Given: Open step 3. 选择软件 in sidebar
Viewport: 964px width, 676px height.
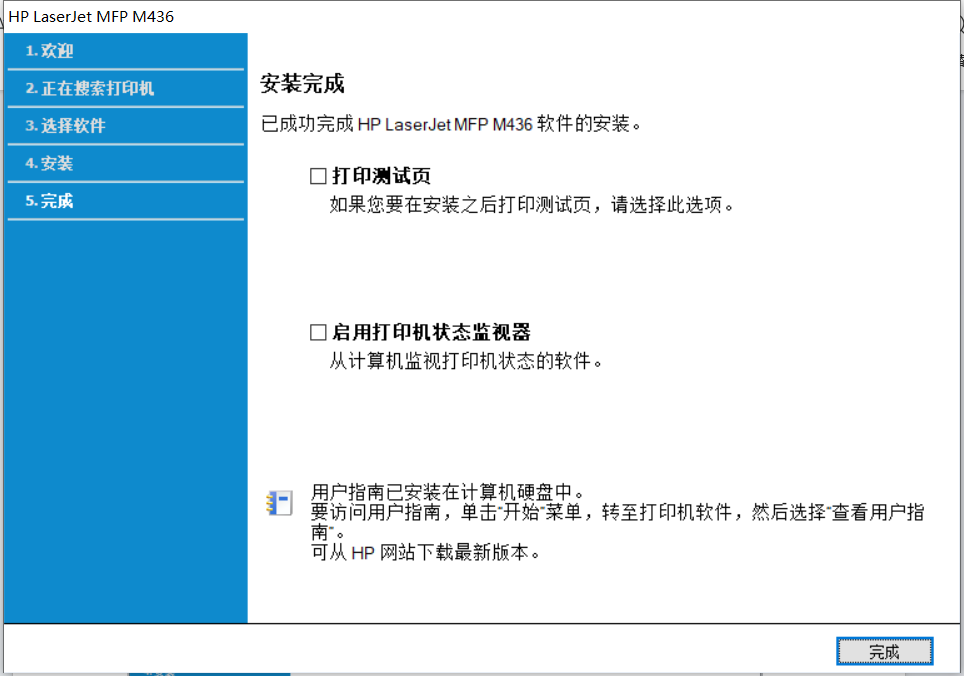Looking at the screenshot, I should pyautogui.click(x=66, y=126).
